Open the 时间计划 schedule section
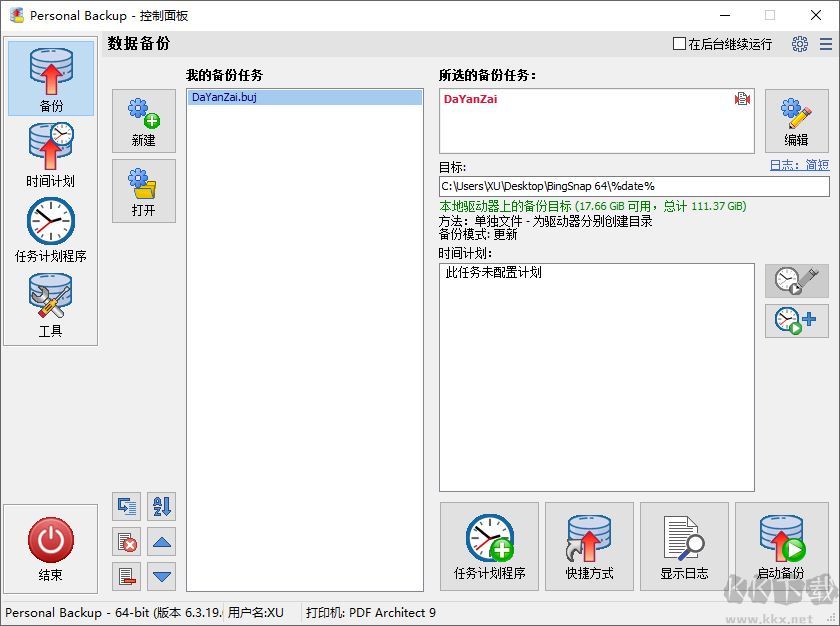This screenshot has height=626, width=840. tap(51, 155)
